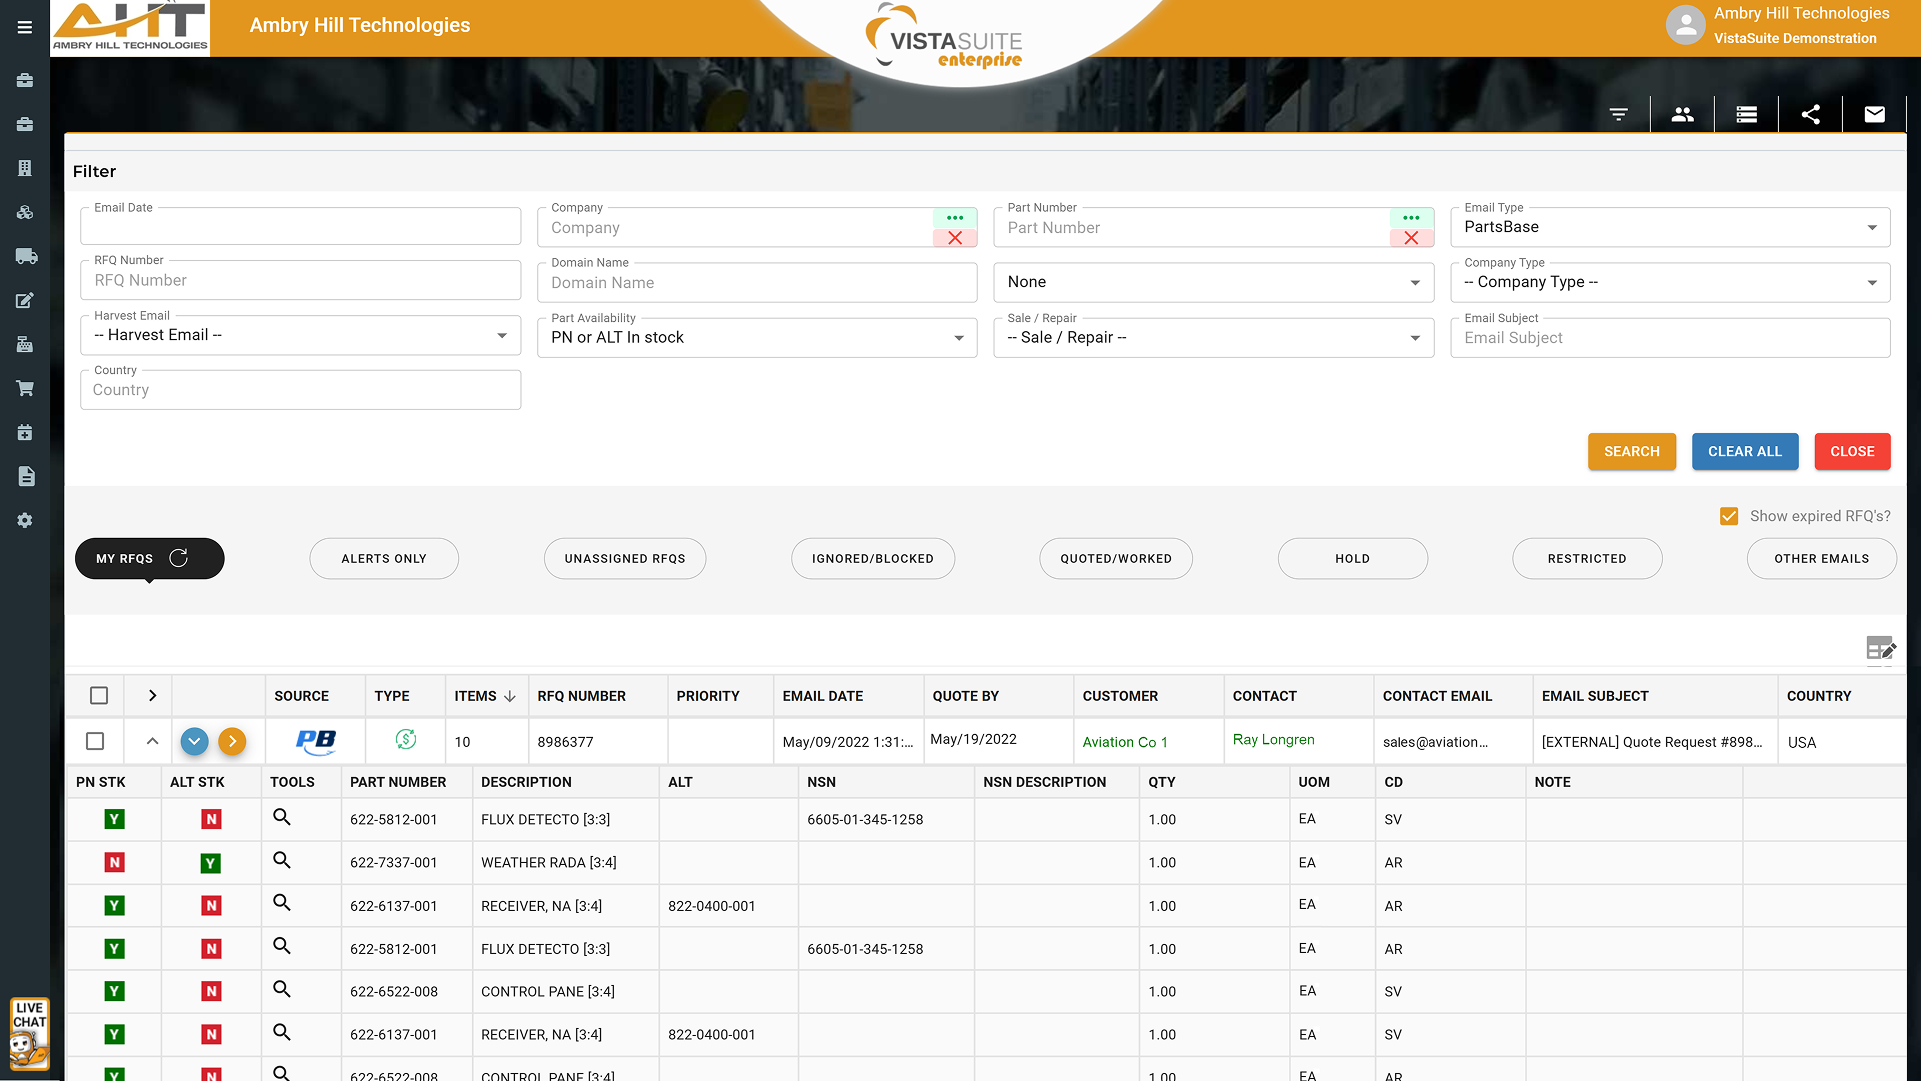1921x1081 pixels.
Task: Click the people icon in the top toolbar
Action: point(1682,115)
